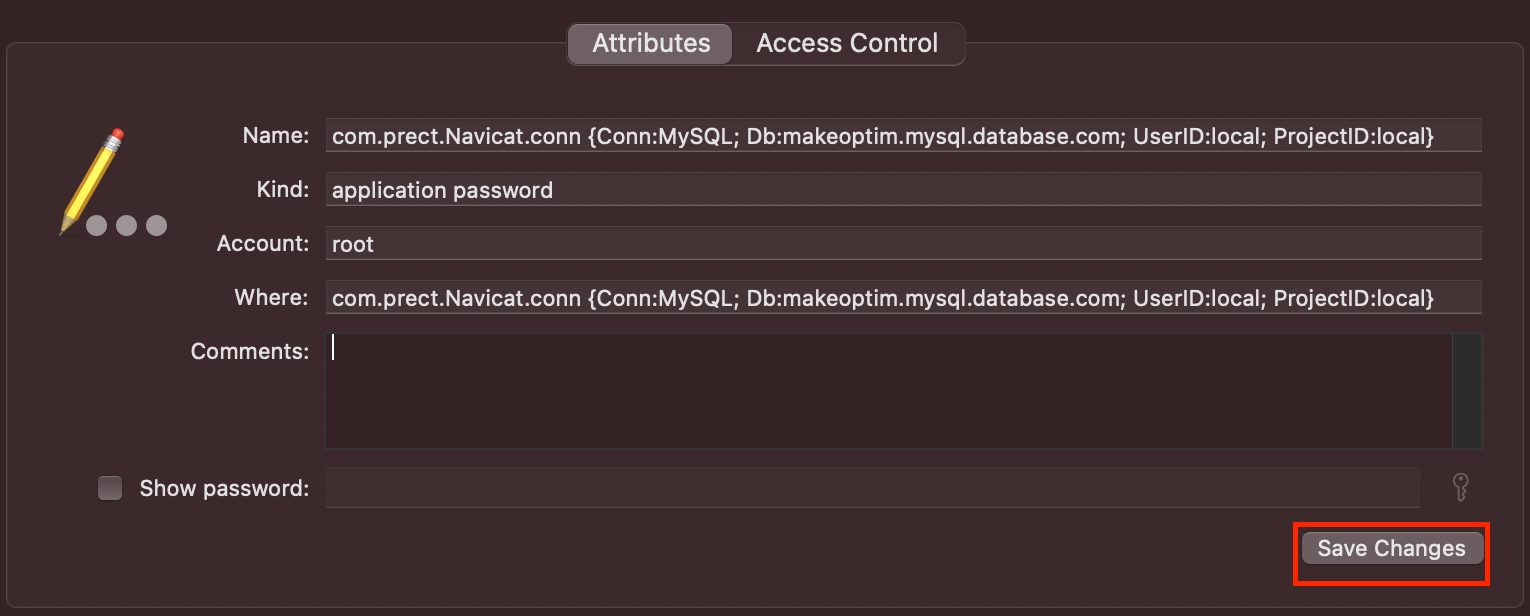This screenshot has width=1530, height=616.
Task: Click the empty password field
Action: tap(872, 488)
